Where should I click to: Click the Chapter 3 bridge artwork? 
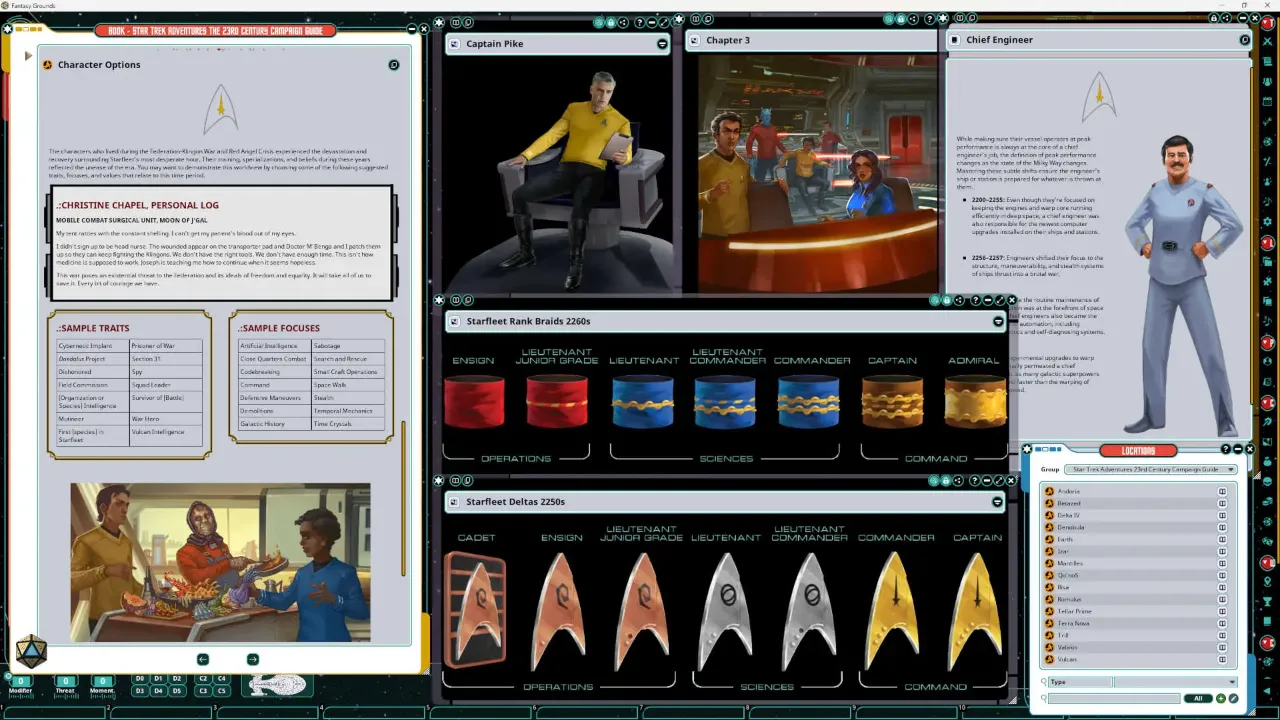point(818,173)
